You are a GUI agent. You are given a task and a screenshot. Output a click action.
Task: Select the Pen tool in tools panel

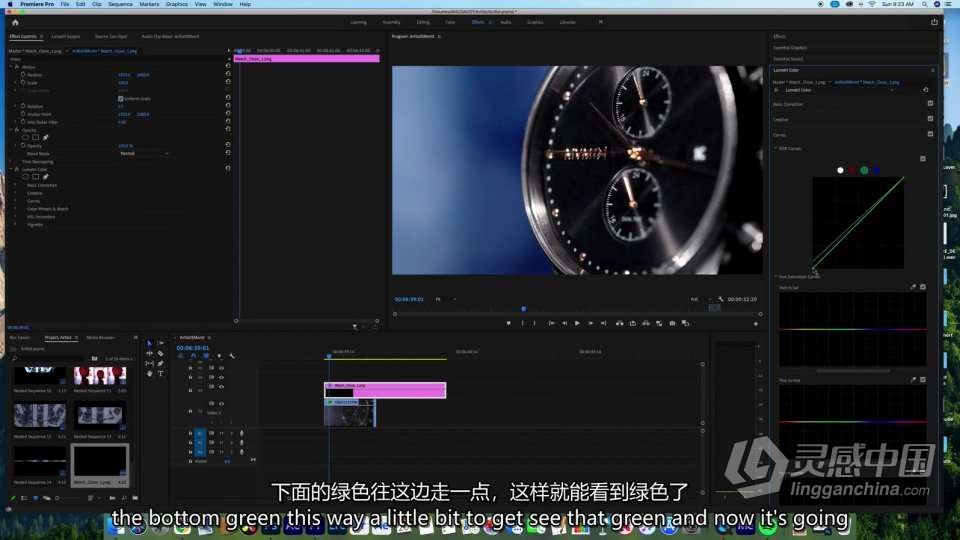click(160, 363)
